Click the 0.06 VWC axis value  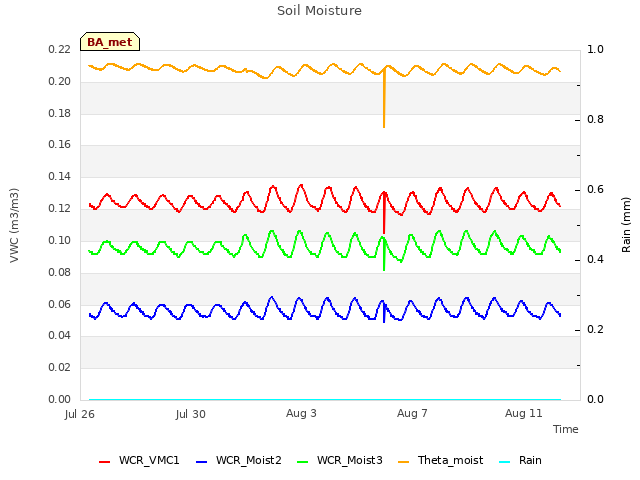point(60,304)
